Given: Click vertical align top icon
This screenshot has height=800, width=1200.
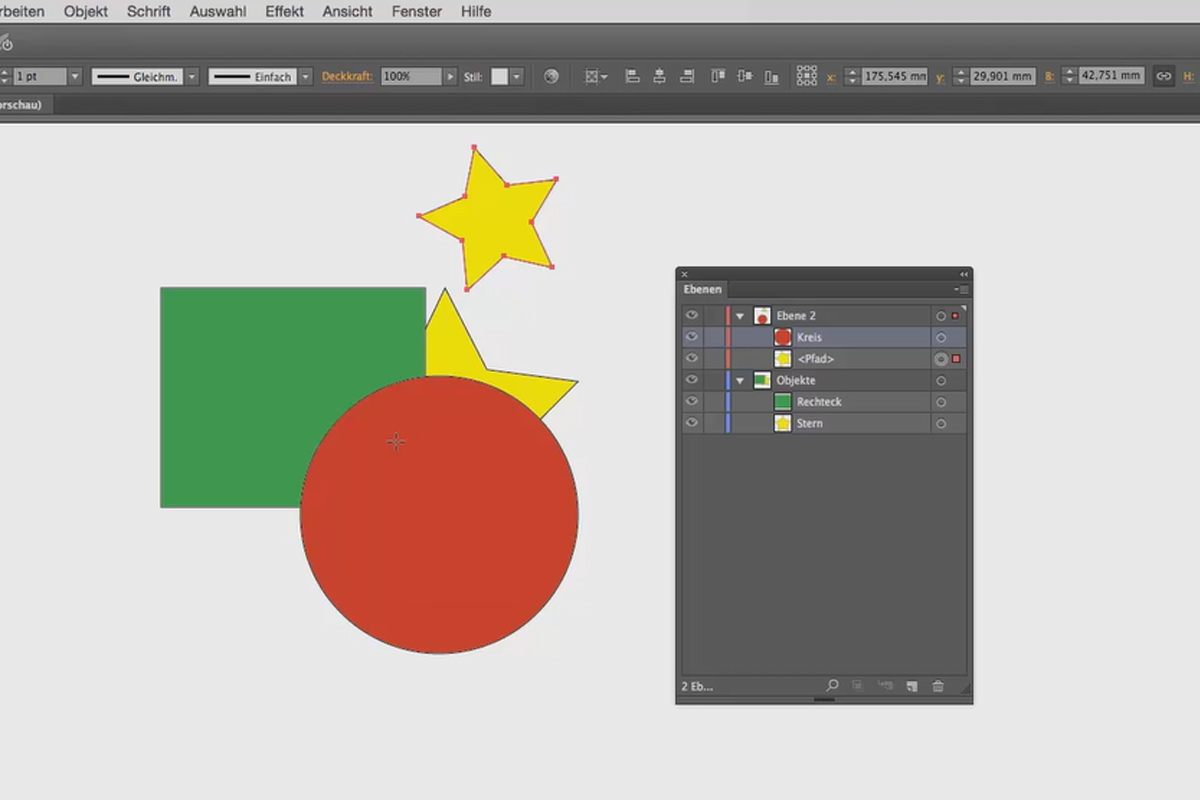Looking at the screenshot, I should 717,76.
